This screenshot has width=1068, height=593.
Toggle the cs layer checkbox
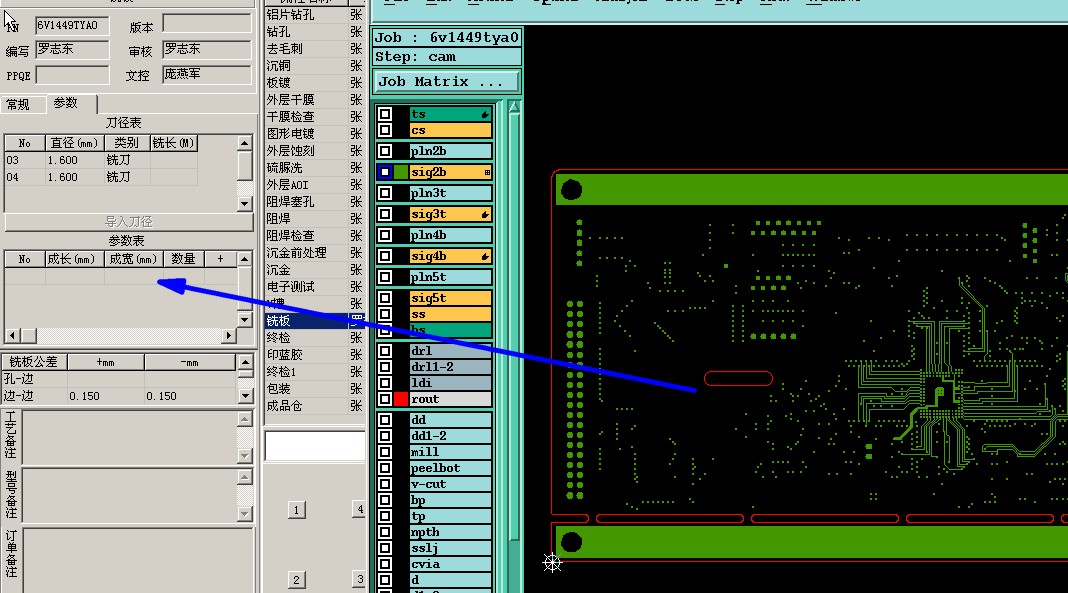pos(385,130)
